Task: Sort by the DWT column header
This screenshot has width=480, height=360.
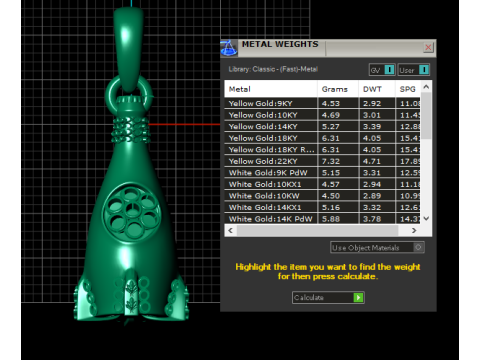Action: coord(377,89)
